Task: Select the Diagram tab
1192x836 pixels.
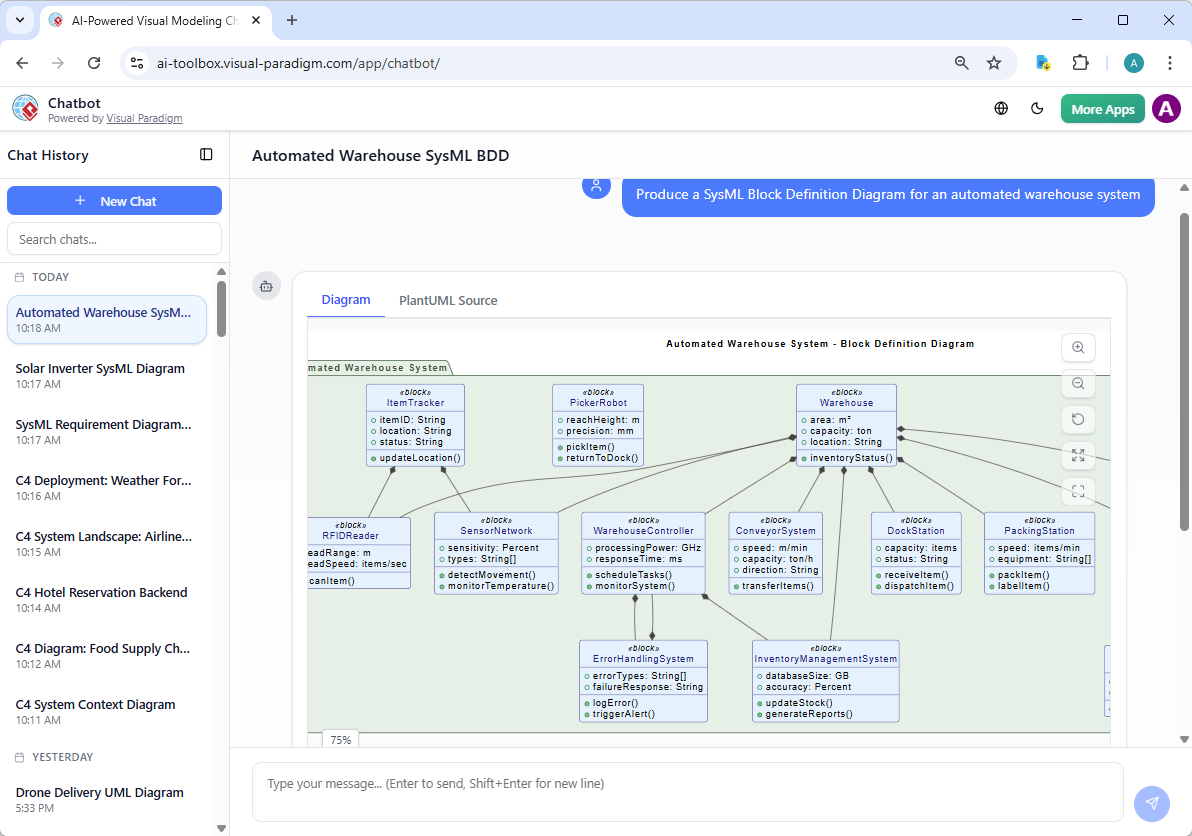Action: 345,300
